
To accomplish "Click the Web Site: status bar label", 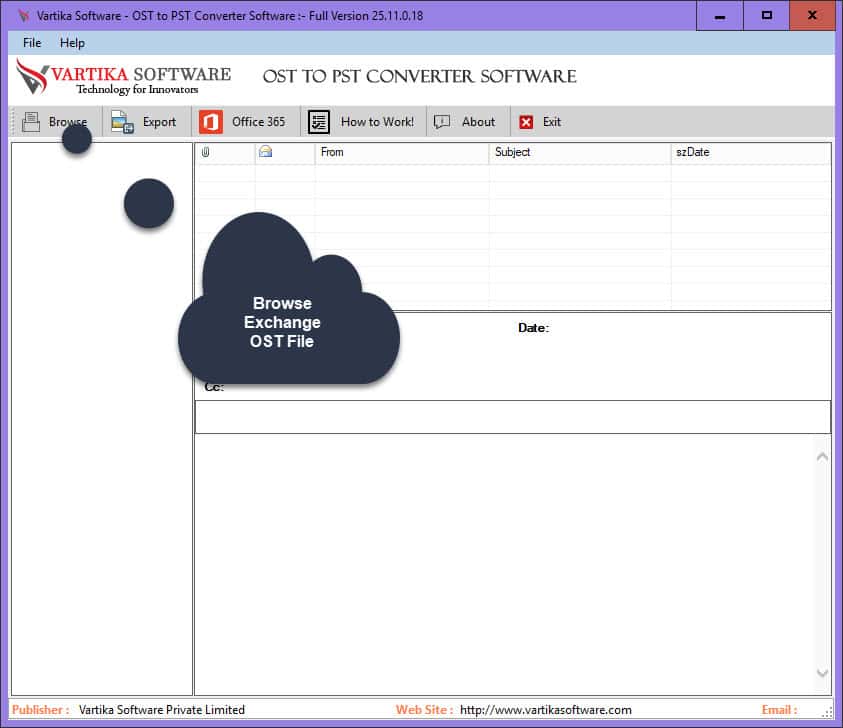I will point(424,710).
